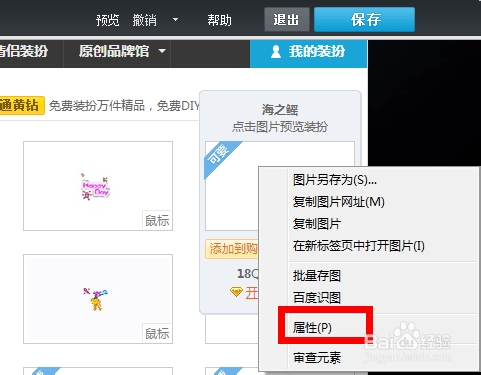Viewport: 481px width, 375px height.
Task: Click the 预览 preview button
Action: [x=107, y=20]
